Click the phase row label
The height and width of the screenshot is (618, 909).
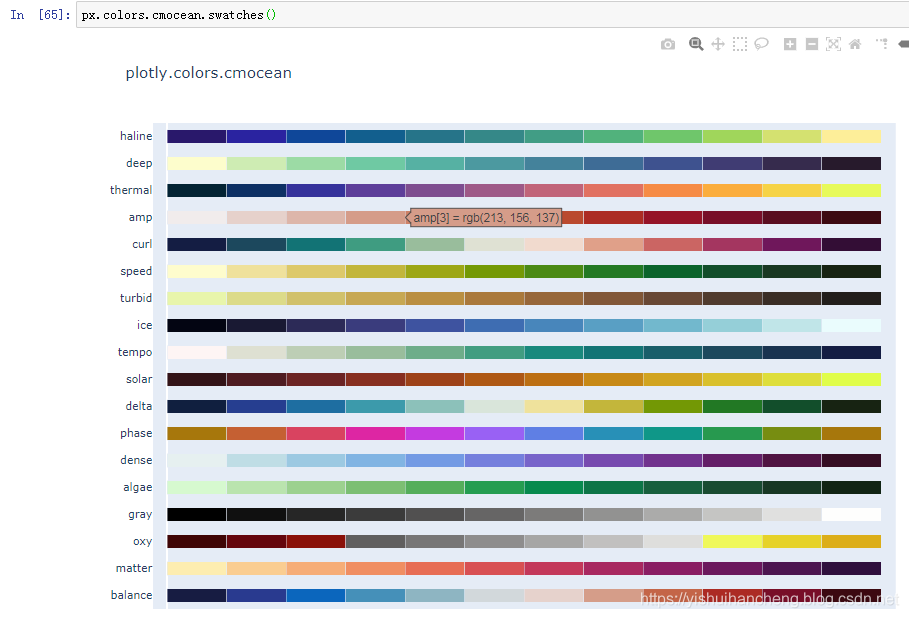(x=136, y=434)
